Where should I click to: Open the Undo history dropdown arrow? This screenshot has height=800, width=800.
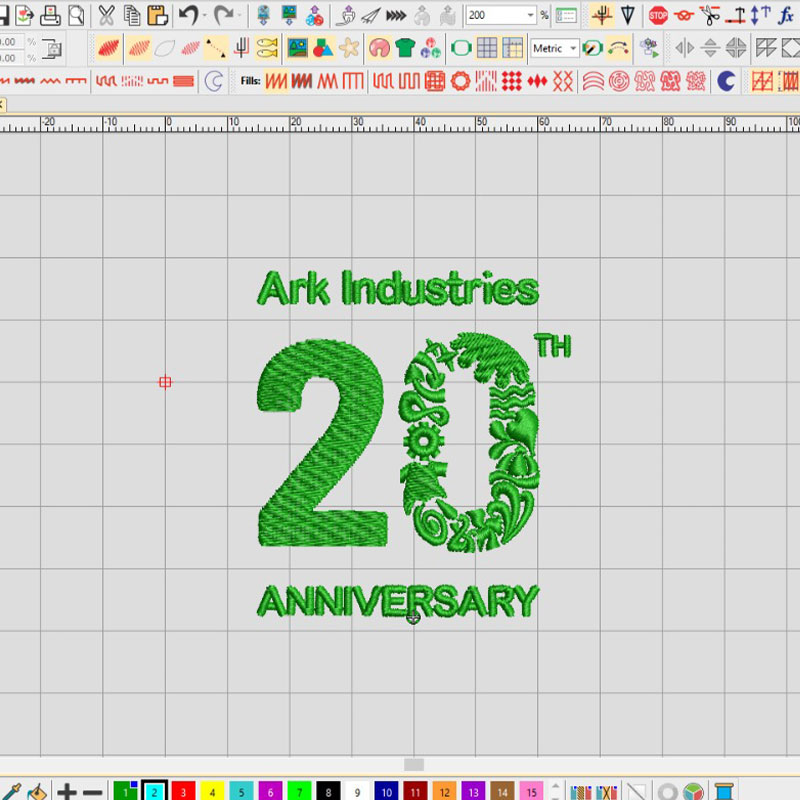click(205, 15)
